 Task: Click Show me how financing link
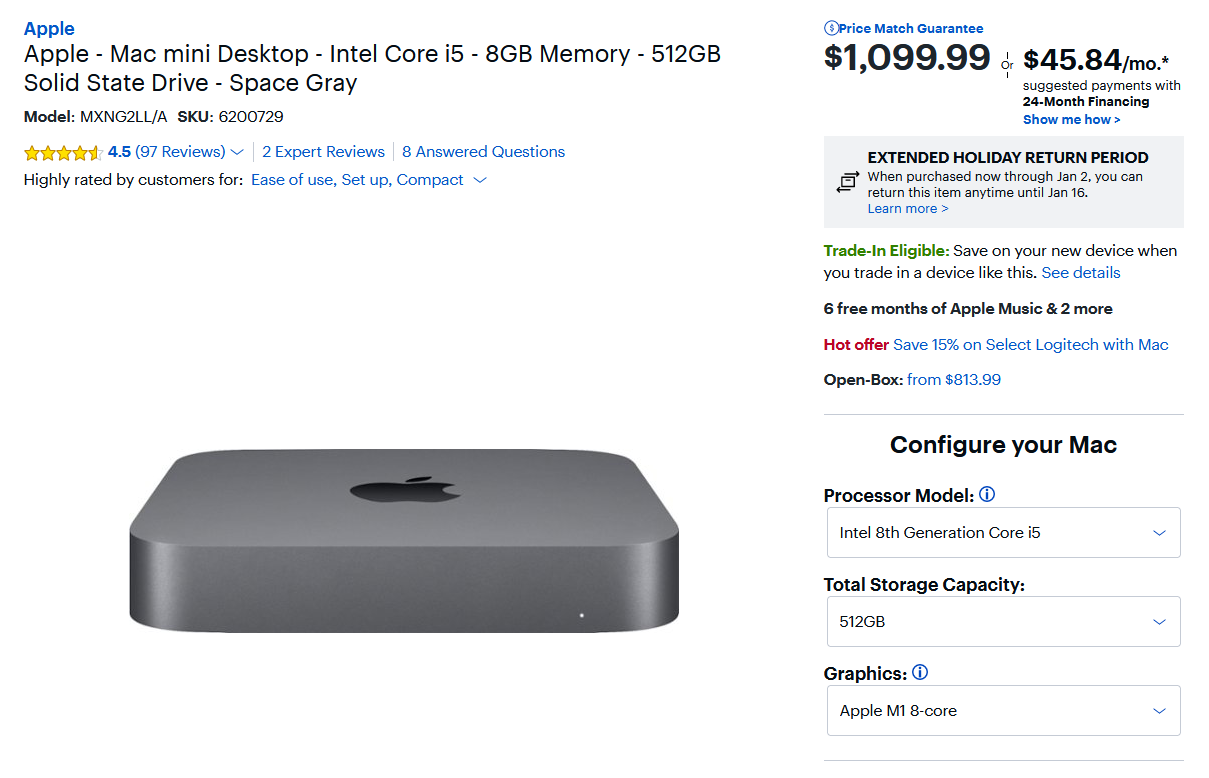click(x=1071, y=119)
